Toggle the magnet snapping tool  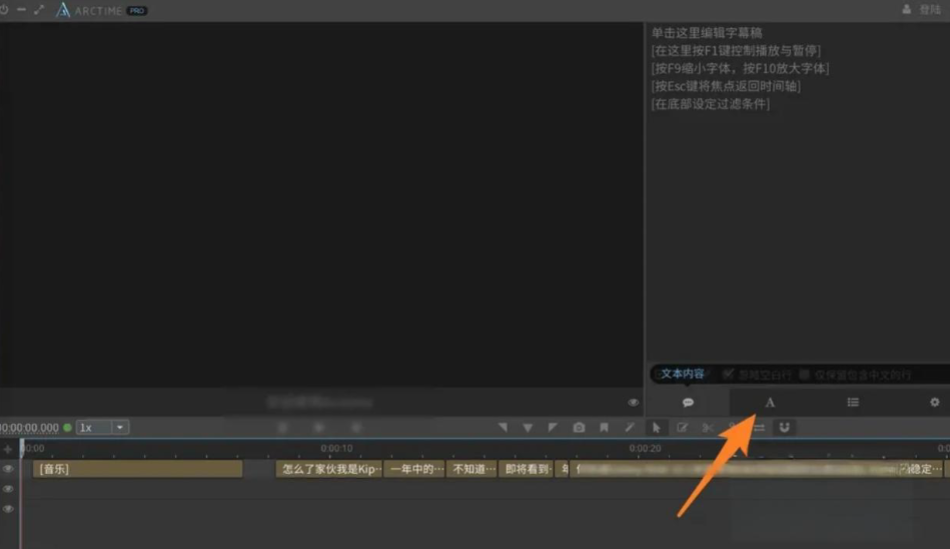tap(785, 427)
